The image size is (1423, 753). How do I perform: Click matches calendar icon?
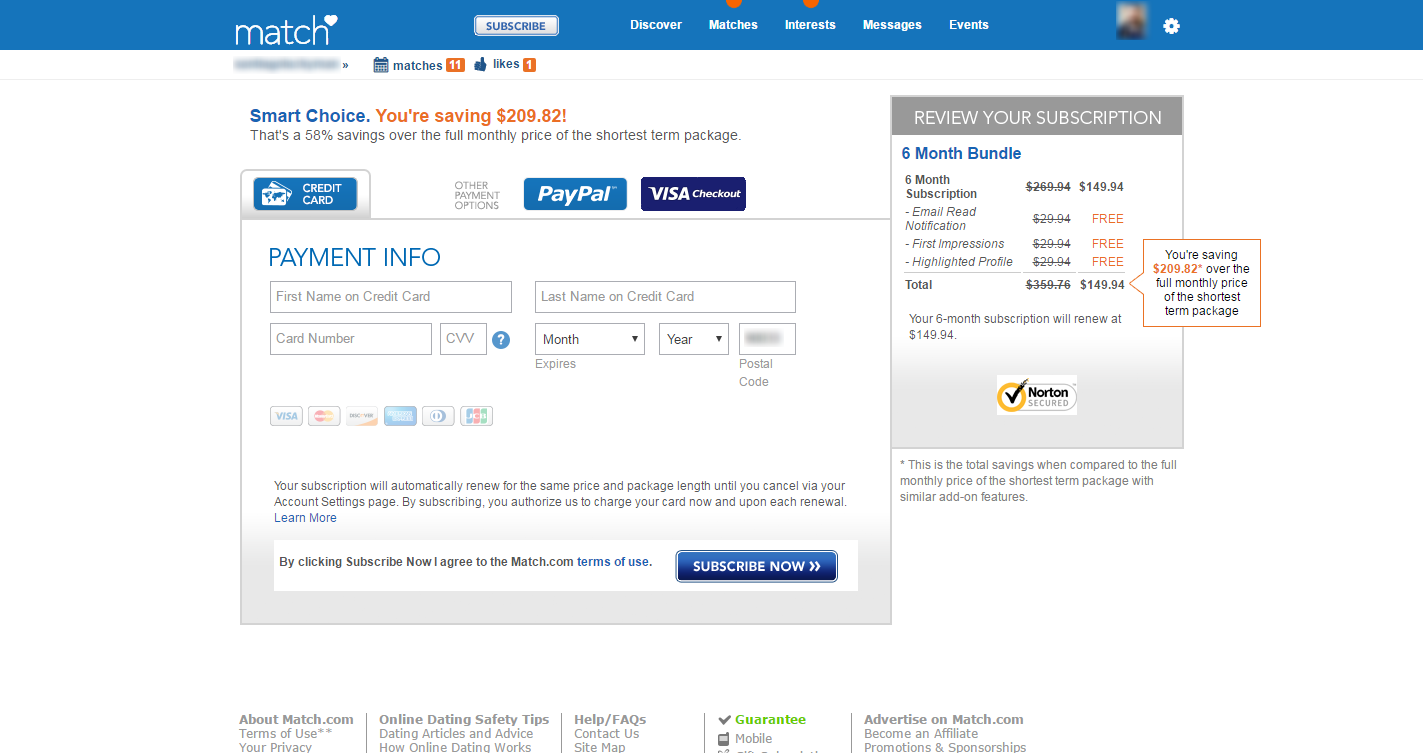(381, 65)
